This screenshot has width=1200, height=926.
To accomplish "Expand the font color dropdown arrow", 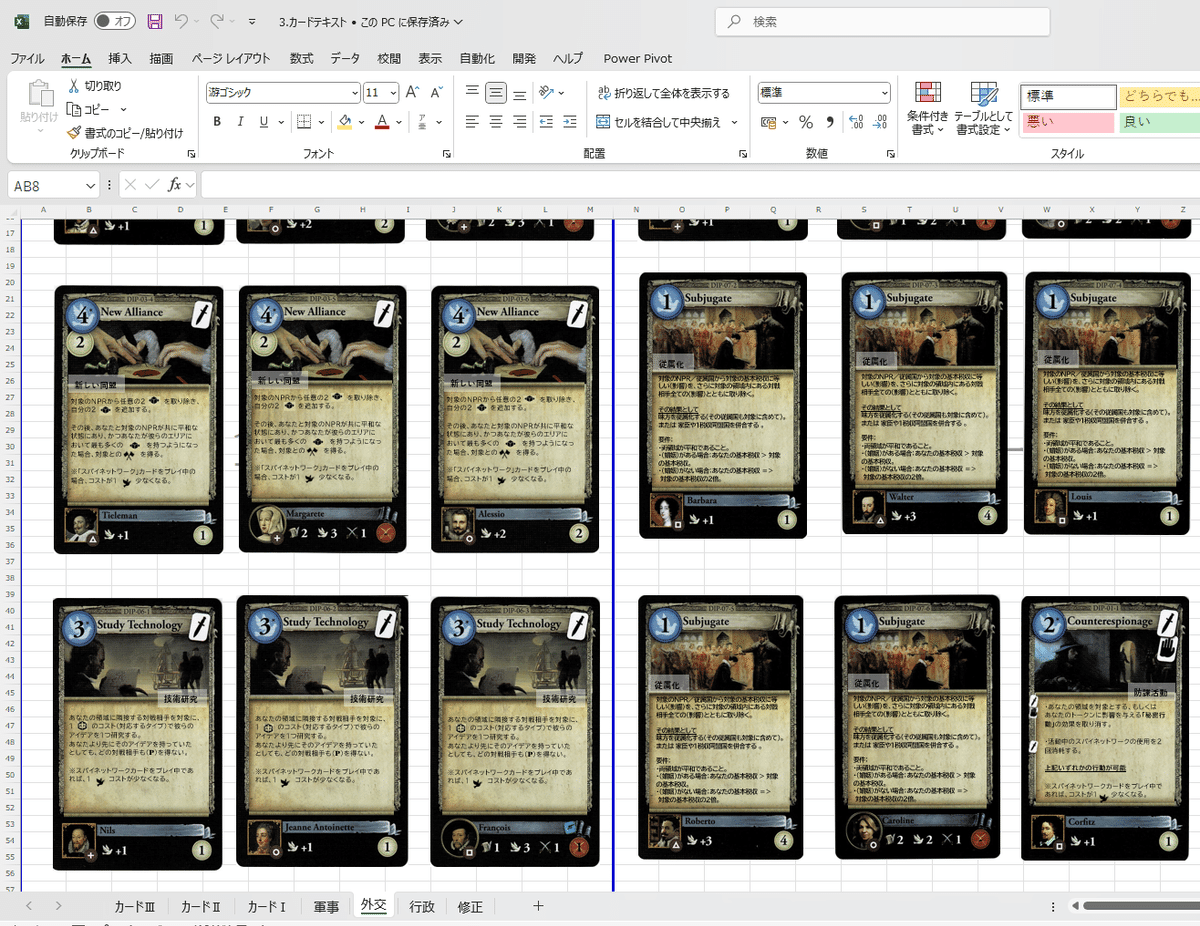I will [x=398, y=122].
